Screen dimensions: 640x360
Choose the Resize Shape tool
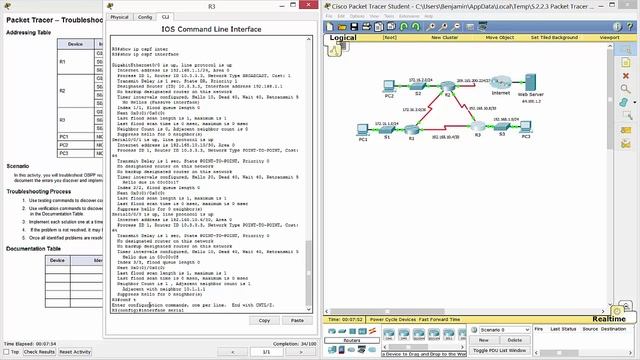pyautogui.click(x=627, y=116)
